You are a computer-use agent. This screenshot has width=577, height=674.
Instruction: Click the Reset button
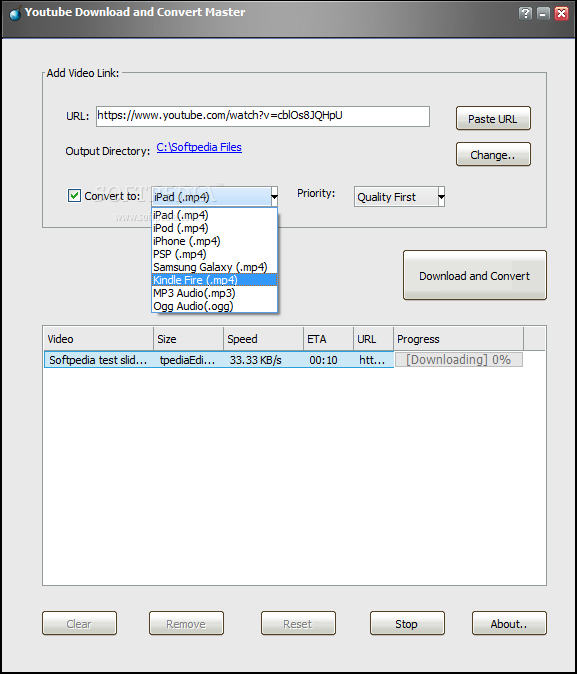(x=298, y=623)
